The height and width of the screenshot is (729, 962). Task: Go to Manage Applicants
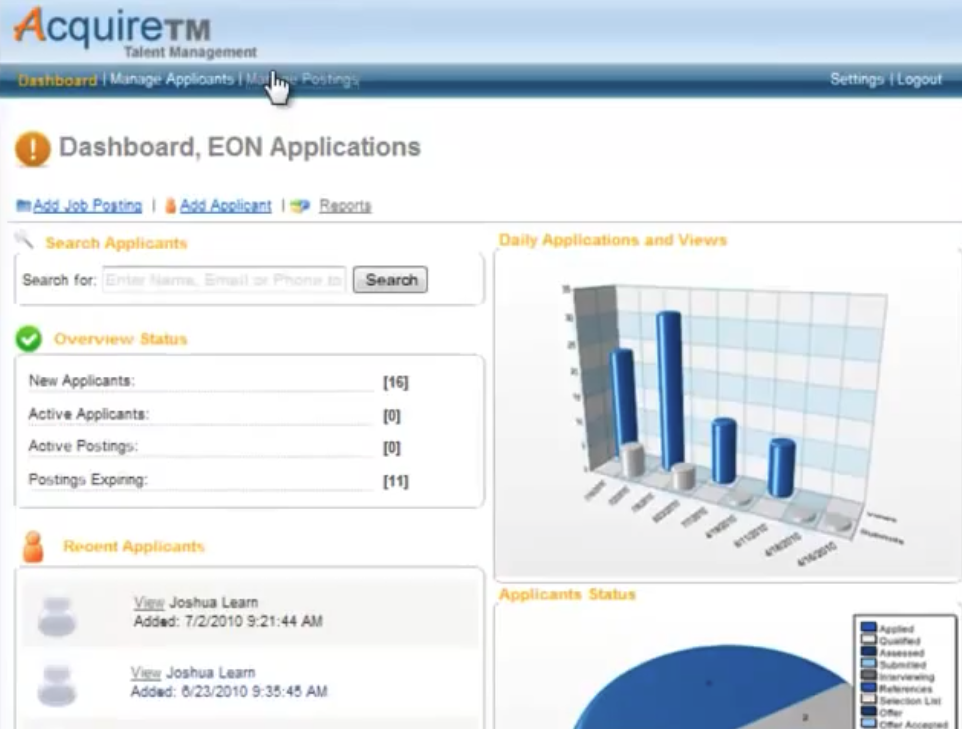click(172, 79)
